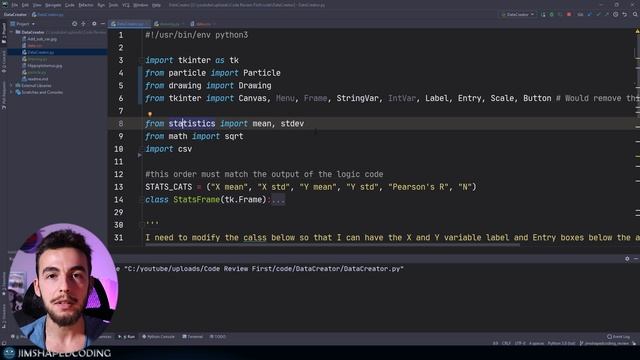The width and height of the screenshot is (640, 360).
Task: Collapse the DataCreator root folder
Action: (12, 32)
